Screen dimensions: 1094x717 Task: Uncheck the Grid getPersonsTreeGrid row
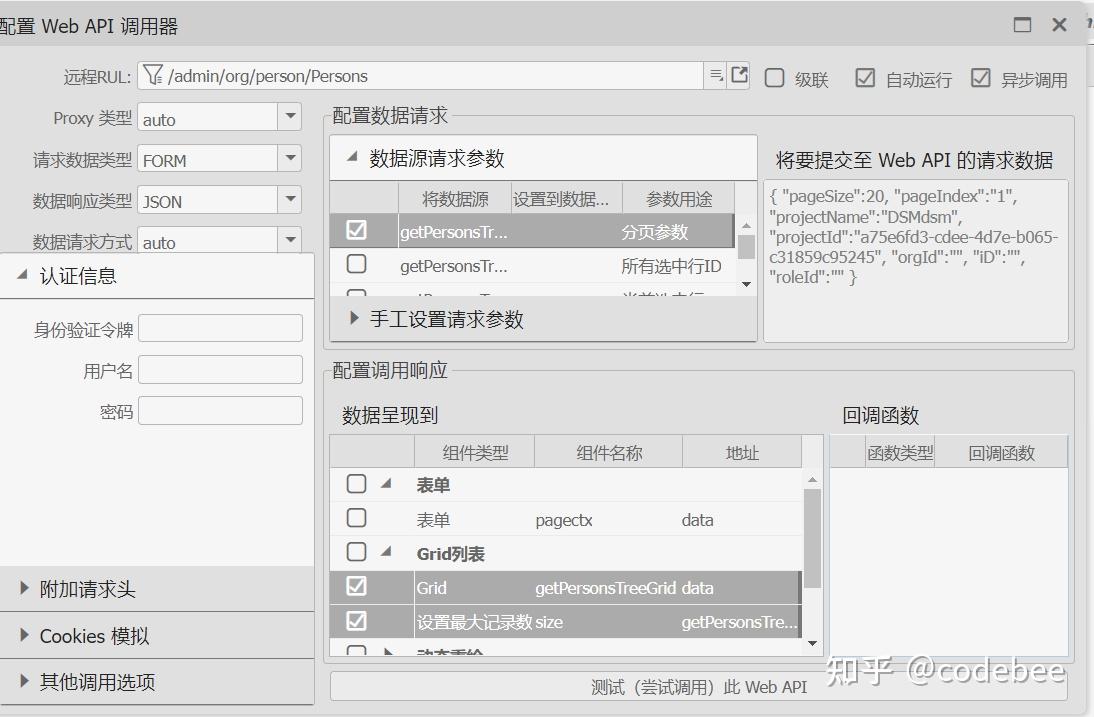click(355, 587)
